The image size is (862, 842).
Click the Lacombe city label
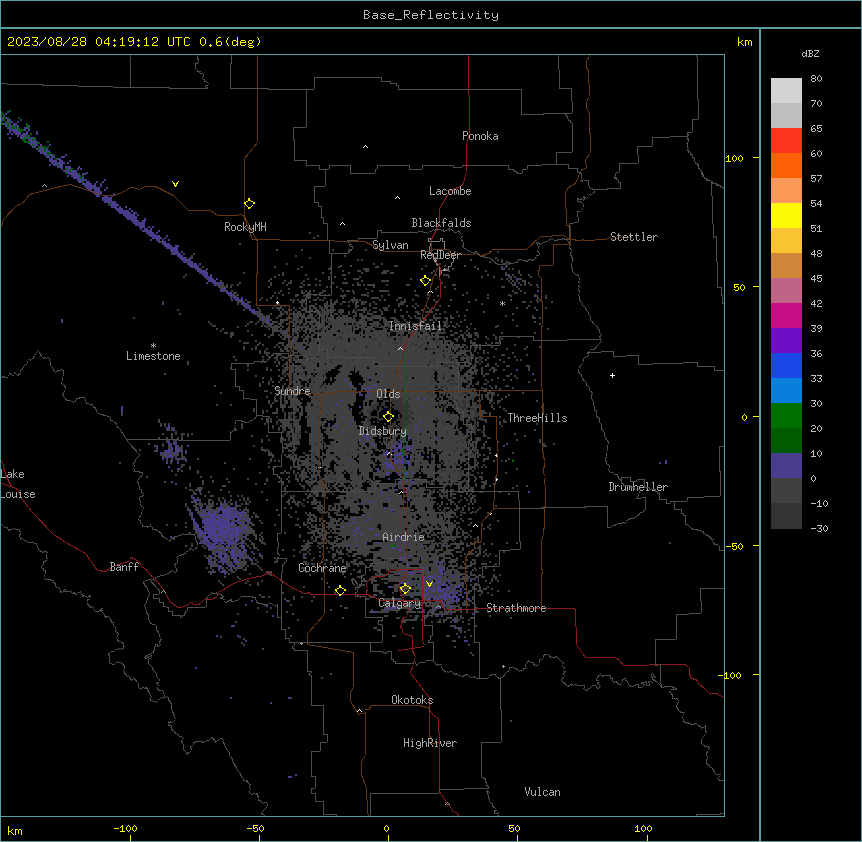(450, 191)
